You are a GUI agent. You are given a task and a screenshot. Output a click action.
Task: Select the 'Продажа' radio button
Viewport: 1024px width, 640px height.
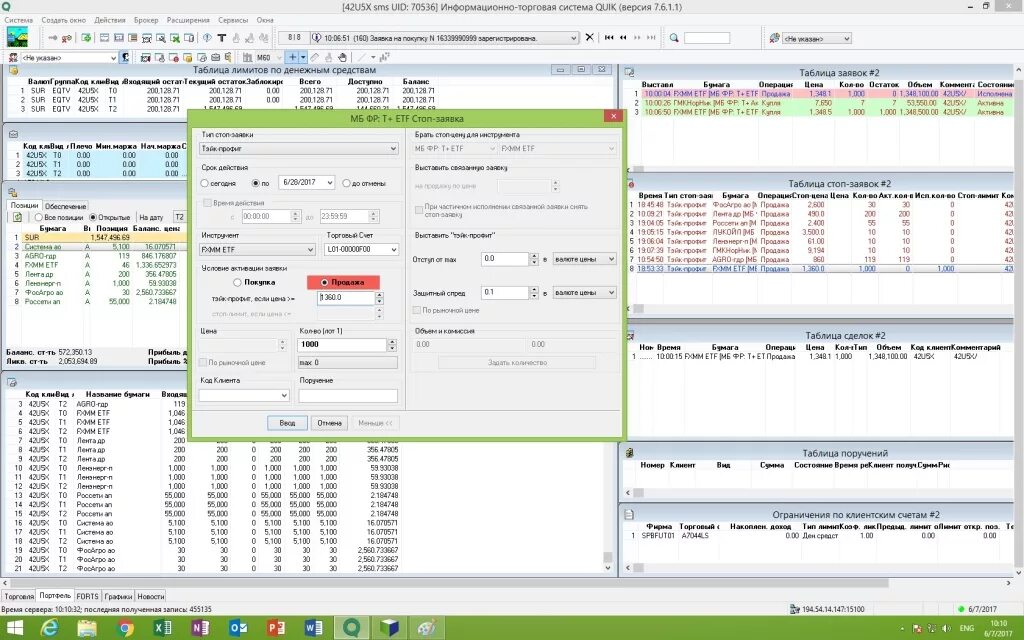[325, 282]
